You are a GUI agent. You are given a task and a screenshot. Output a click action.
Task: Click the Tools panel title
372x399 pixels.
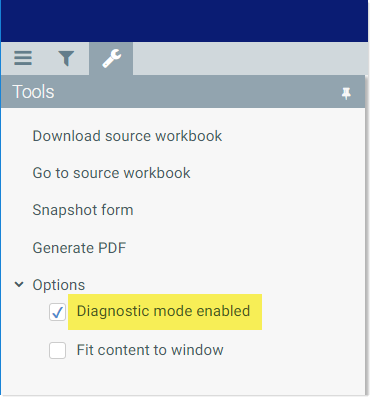[x=33, y=92]
